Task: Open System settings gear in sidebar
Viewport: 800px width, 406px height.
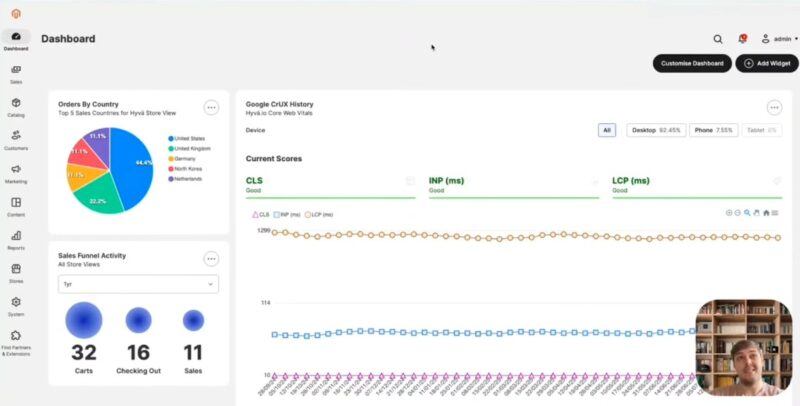Action: pyautogui.click(x=16, y=304)
